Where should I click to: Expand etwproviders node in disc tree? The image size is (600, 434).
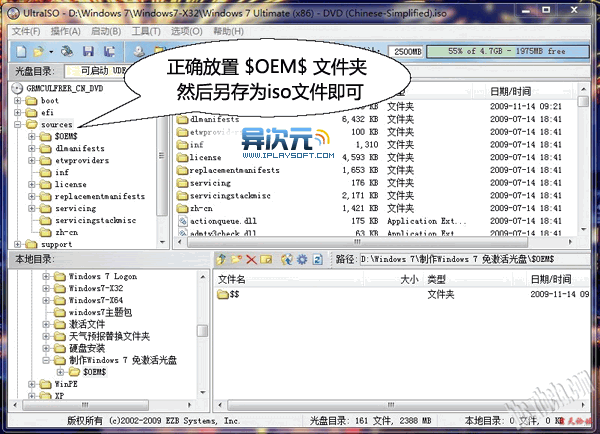click(x=32, y=160)
